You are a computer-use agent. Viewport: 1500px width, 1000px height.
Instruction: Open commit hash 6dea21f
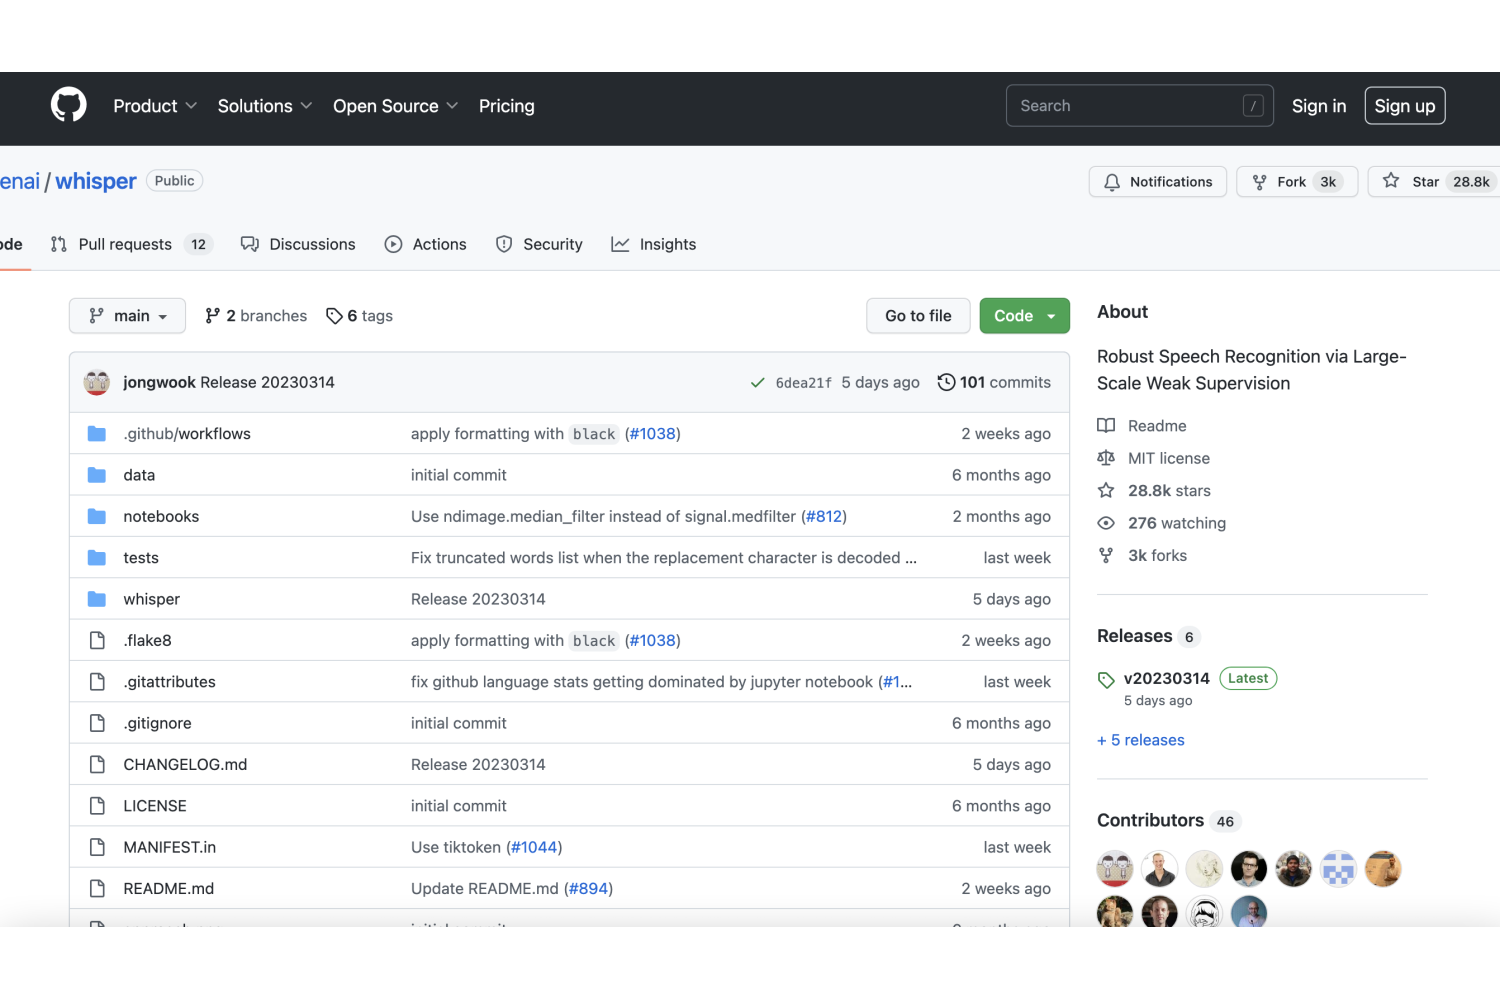click(x=804, y=383)
